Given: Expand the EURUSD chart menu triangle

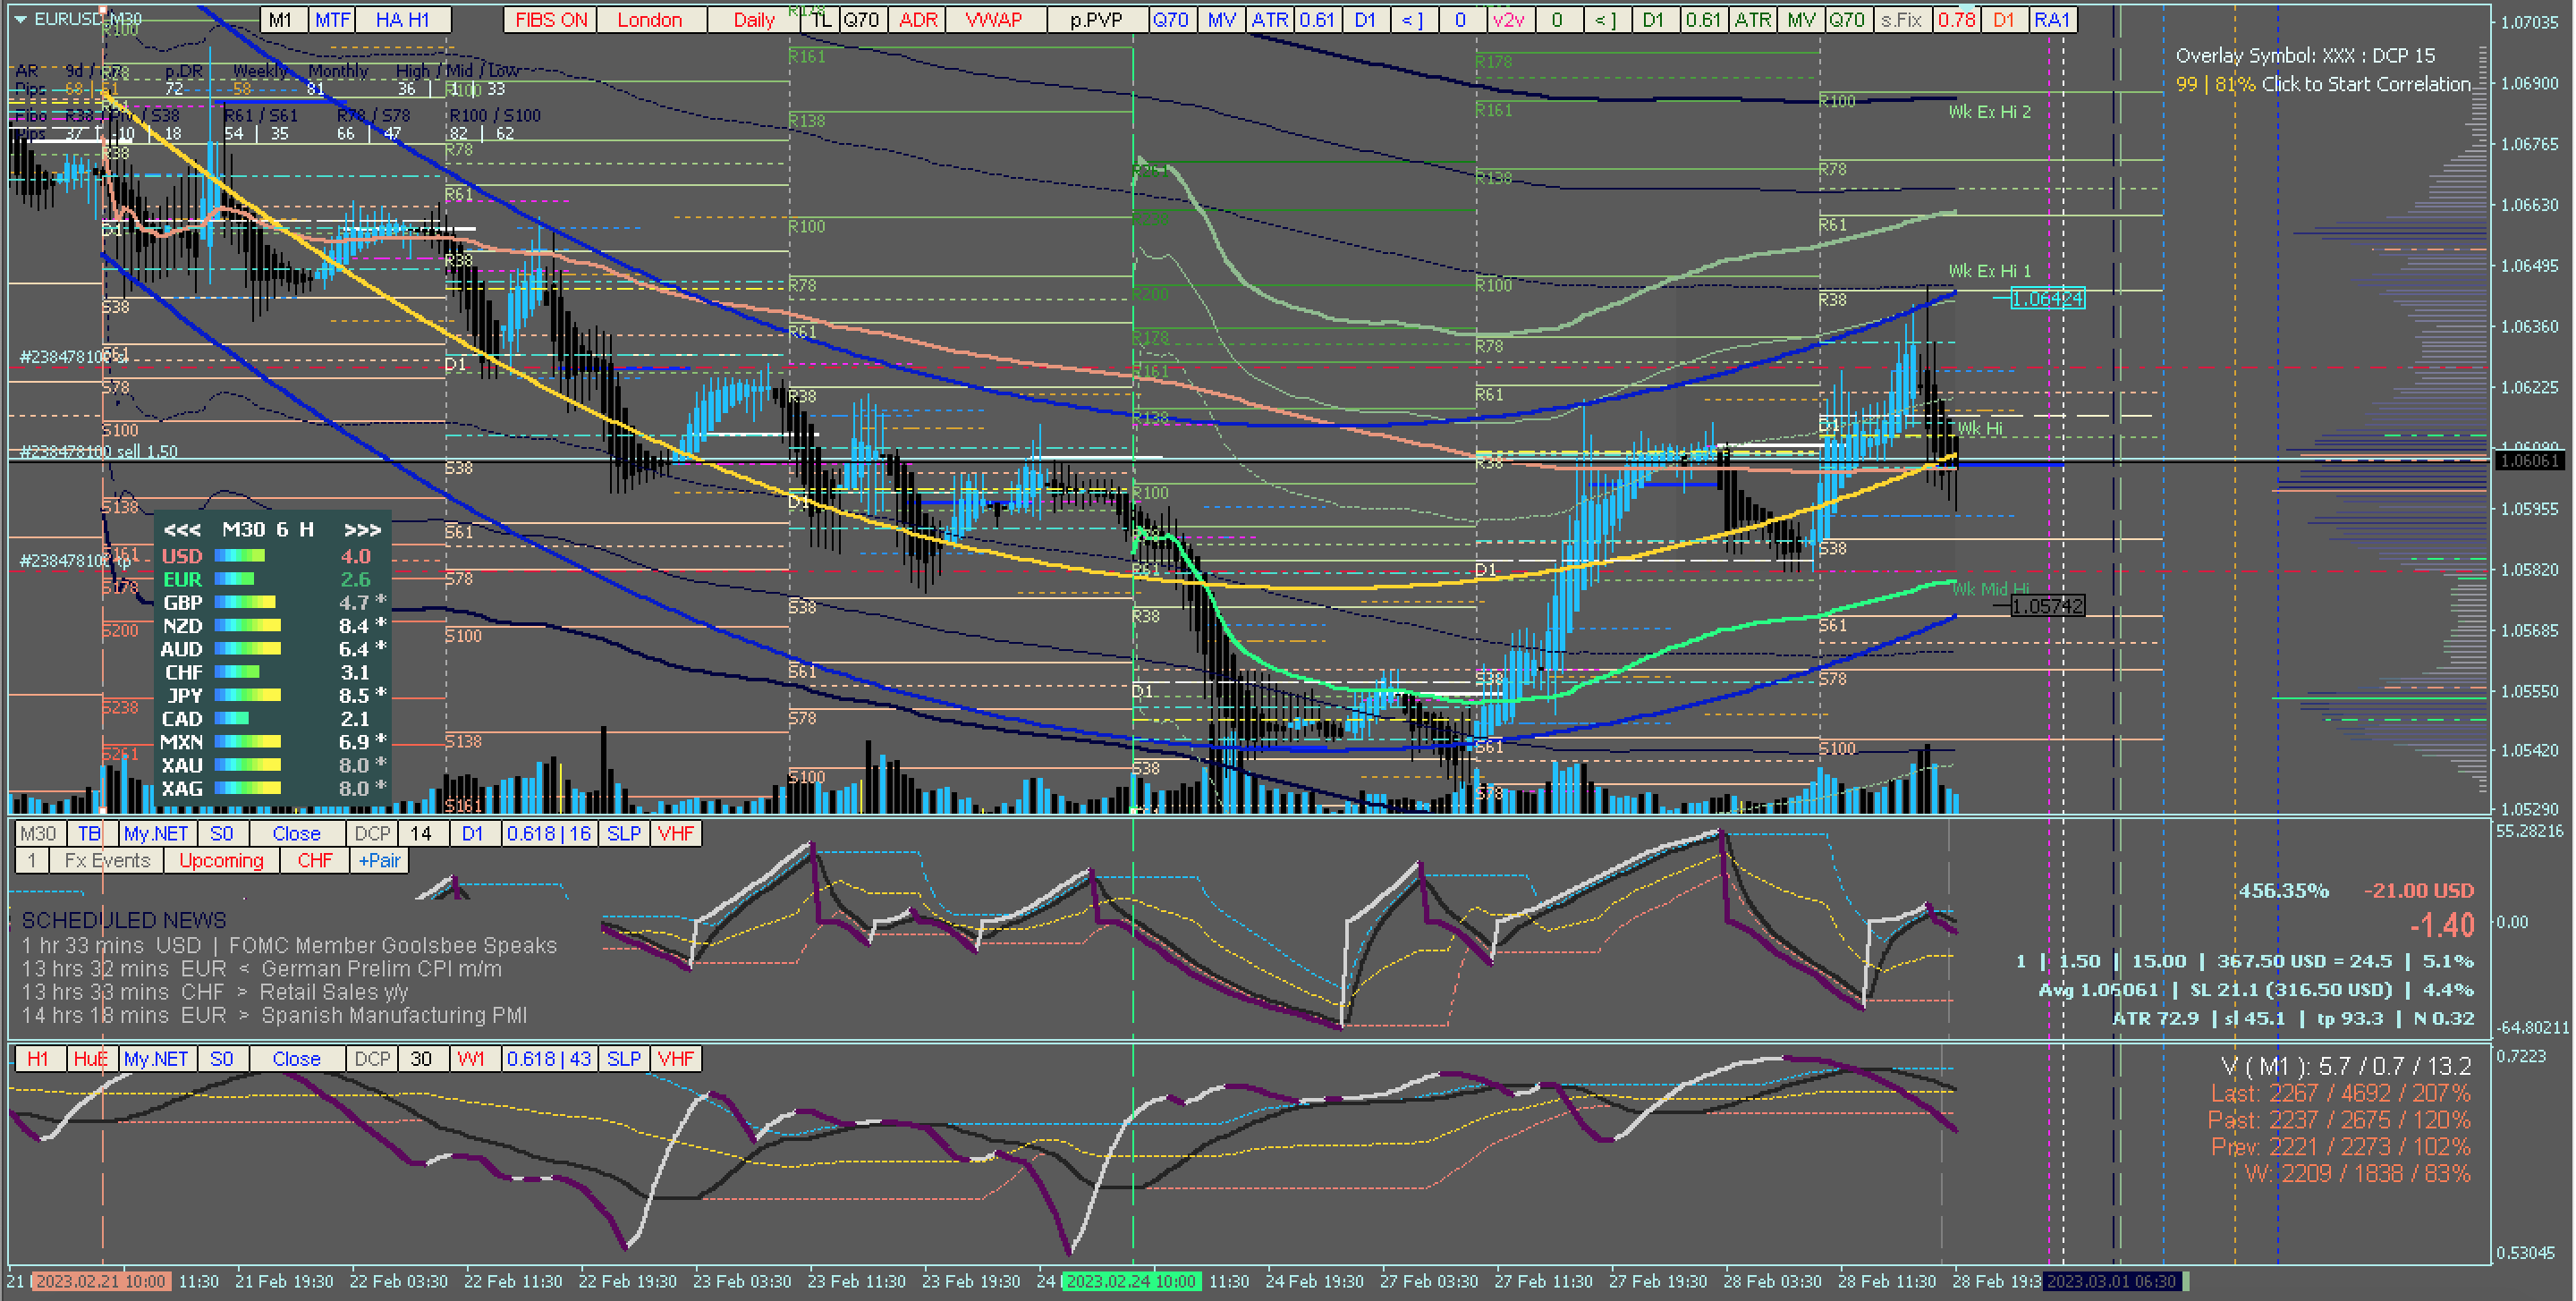Looking at the screenshot, I should coord(21,19).
